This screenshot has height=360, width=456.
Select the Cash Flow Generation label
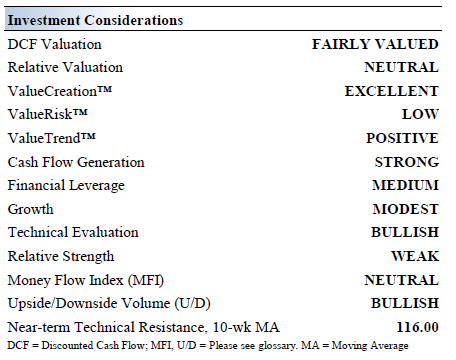tap(76, 162)
